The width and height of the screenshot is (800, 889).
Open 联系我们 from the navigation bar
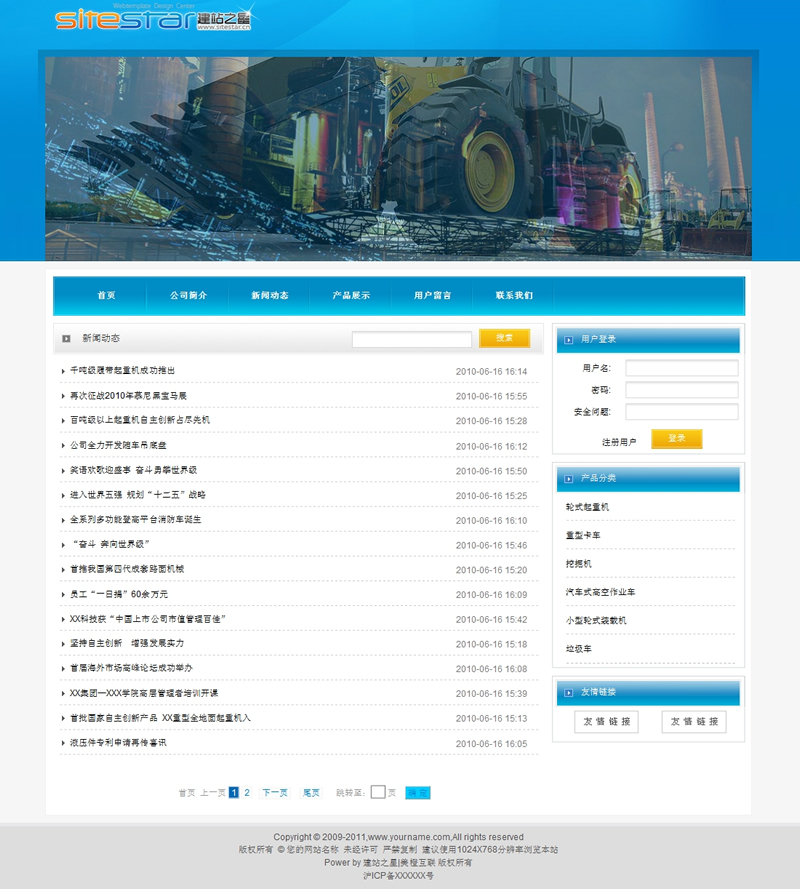[514, 296]
